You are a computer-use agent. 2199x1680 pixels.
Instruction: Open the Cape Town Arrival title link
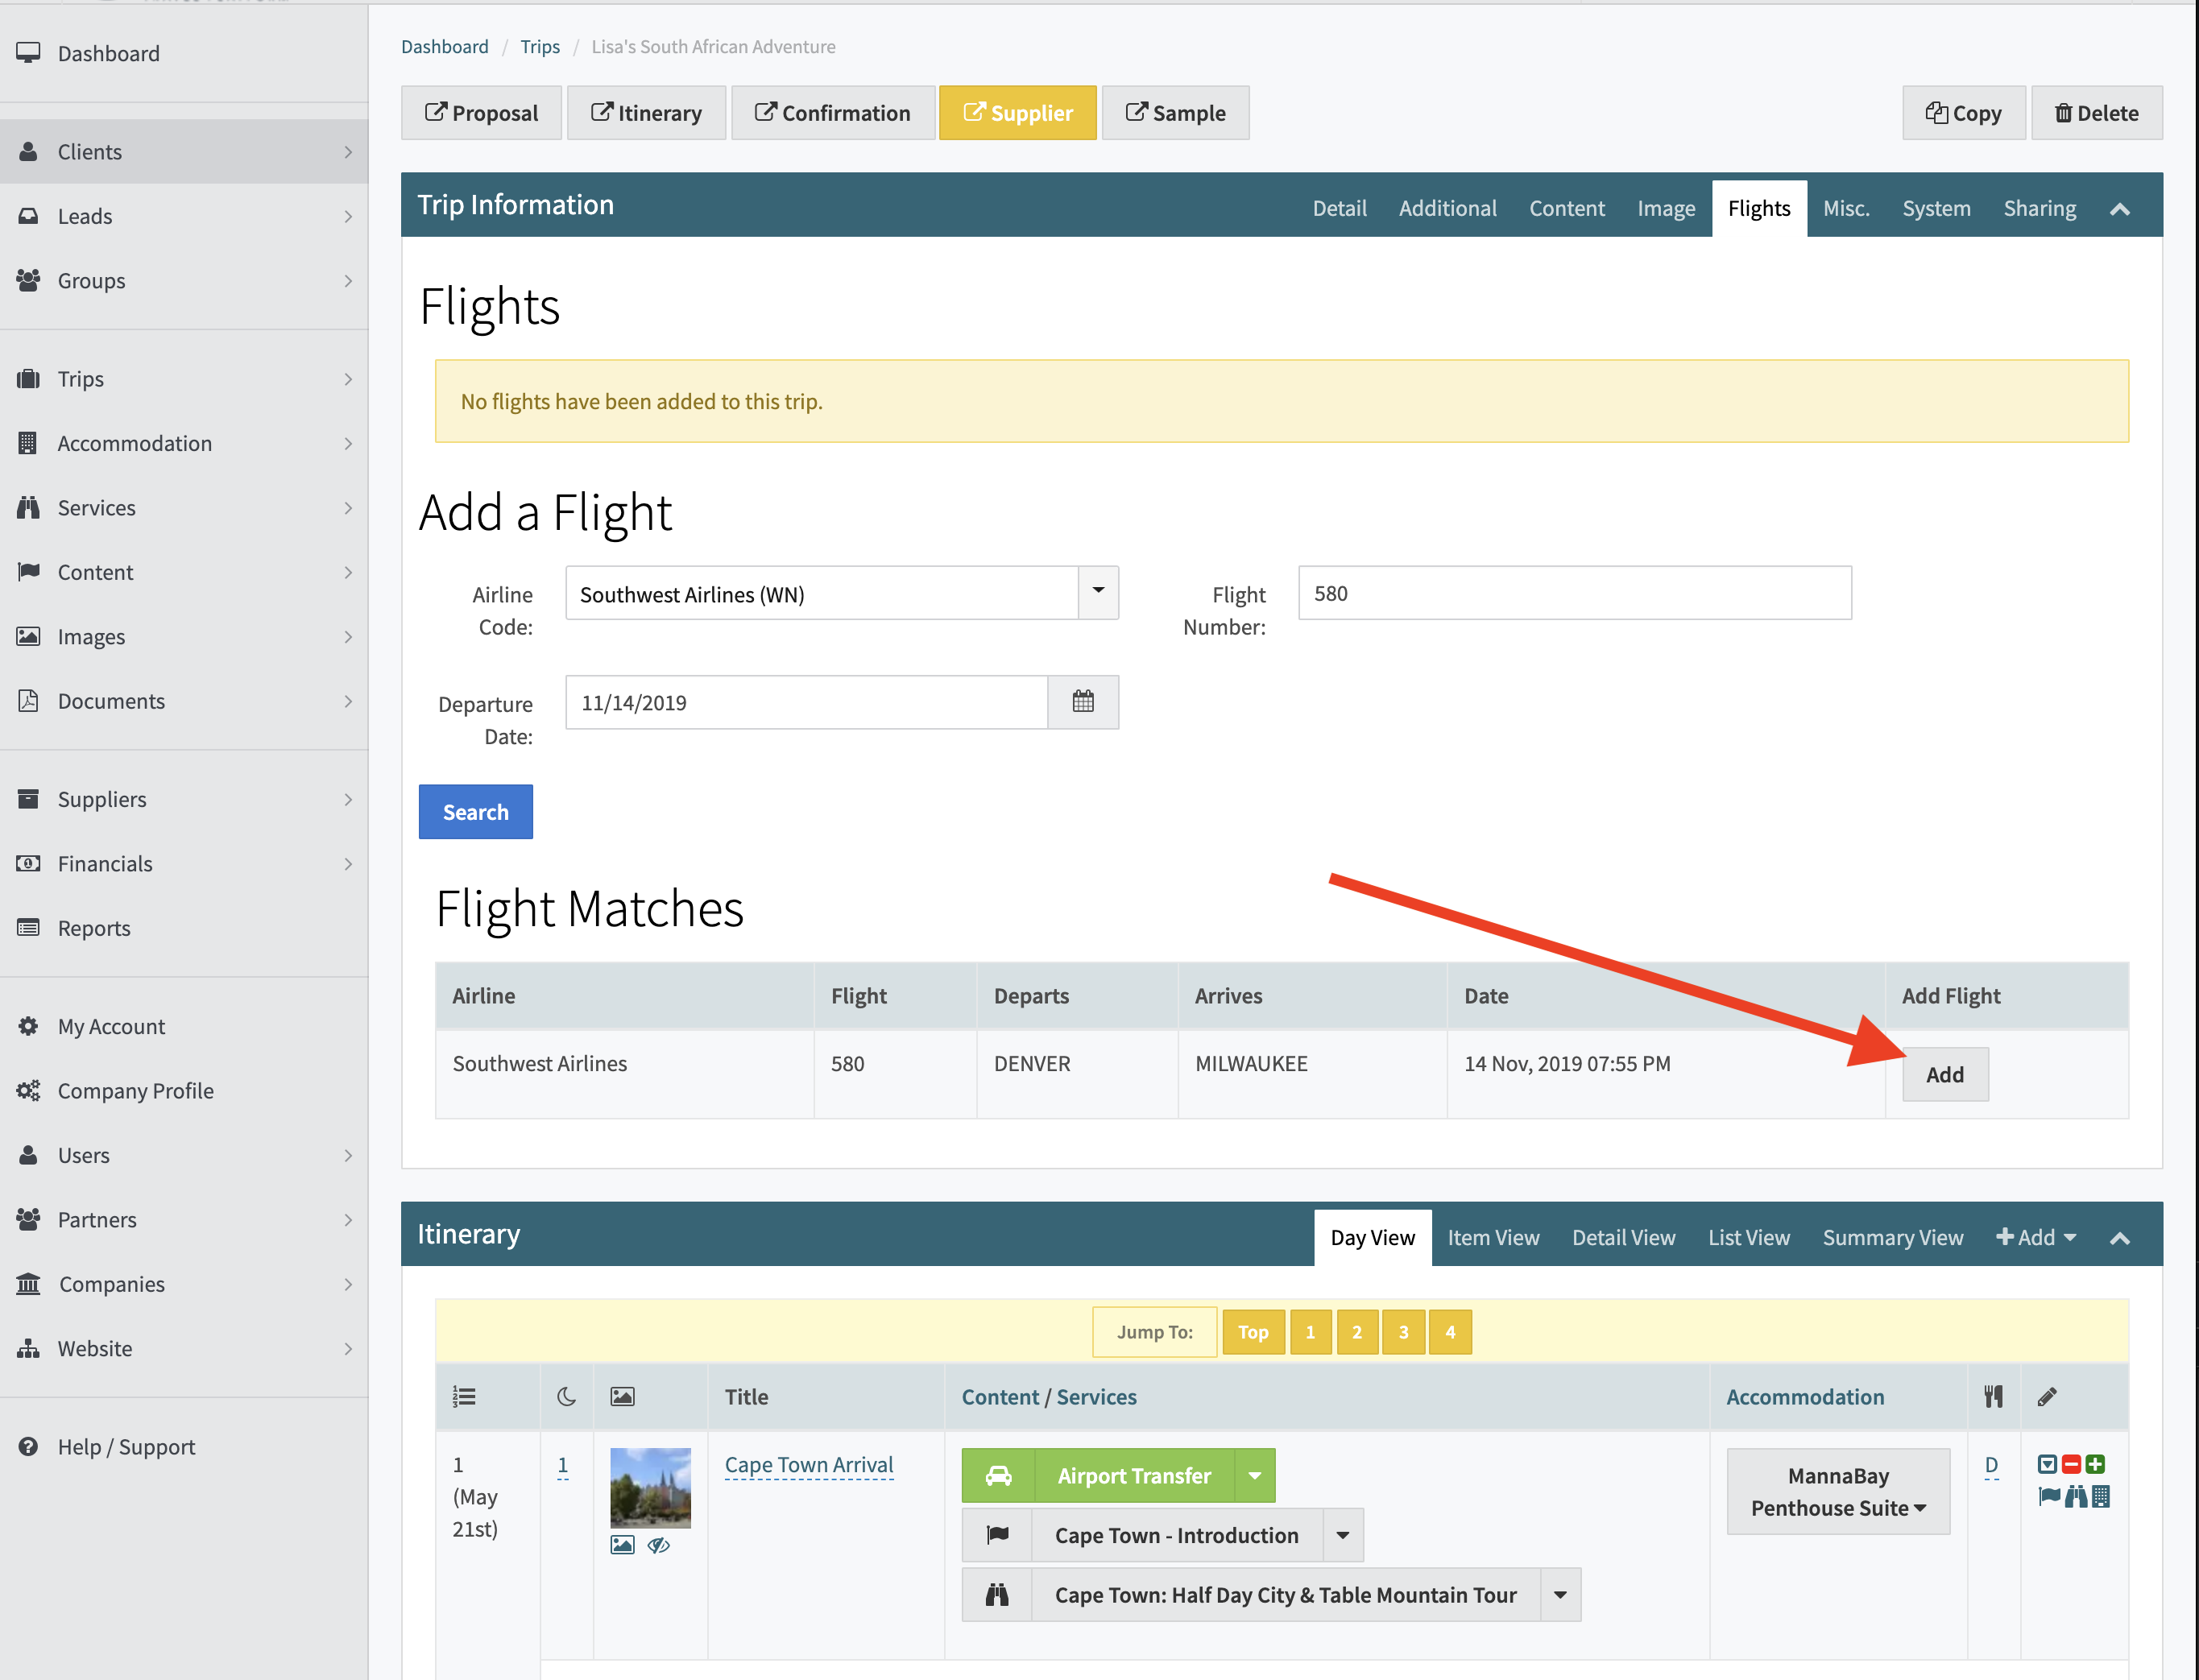[808, 1464]
